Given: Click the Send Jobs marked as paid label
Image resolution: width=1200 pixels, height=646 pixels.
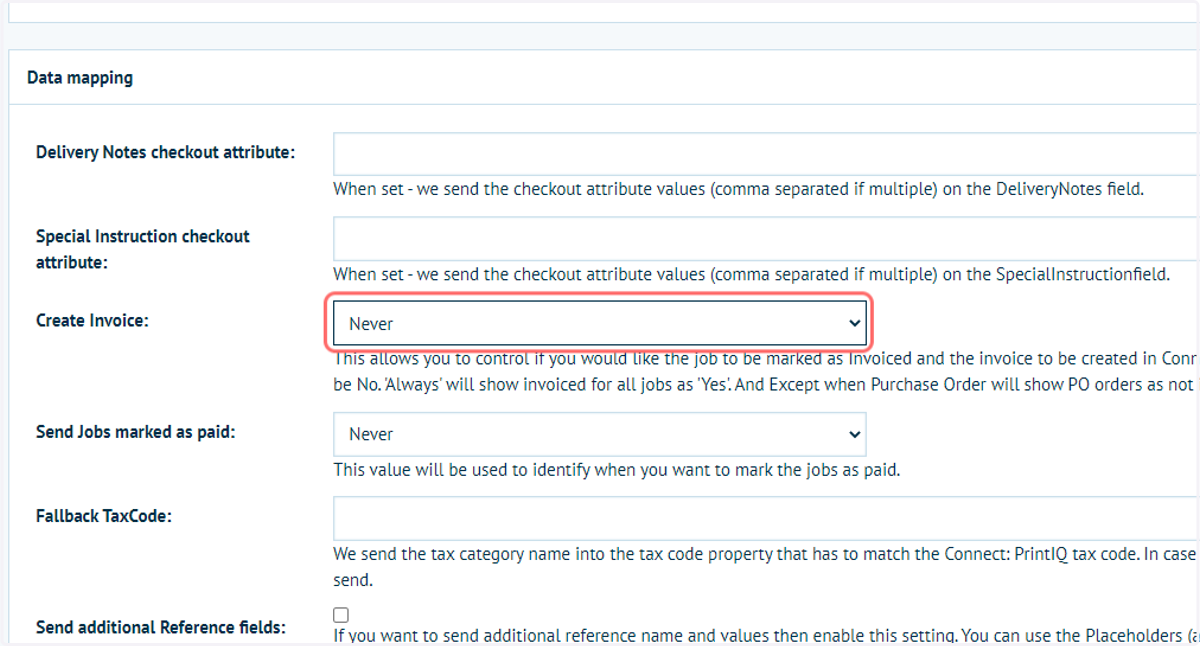Looking at the screenshot, I should pos(136,432).
